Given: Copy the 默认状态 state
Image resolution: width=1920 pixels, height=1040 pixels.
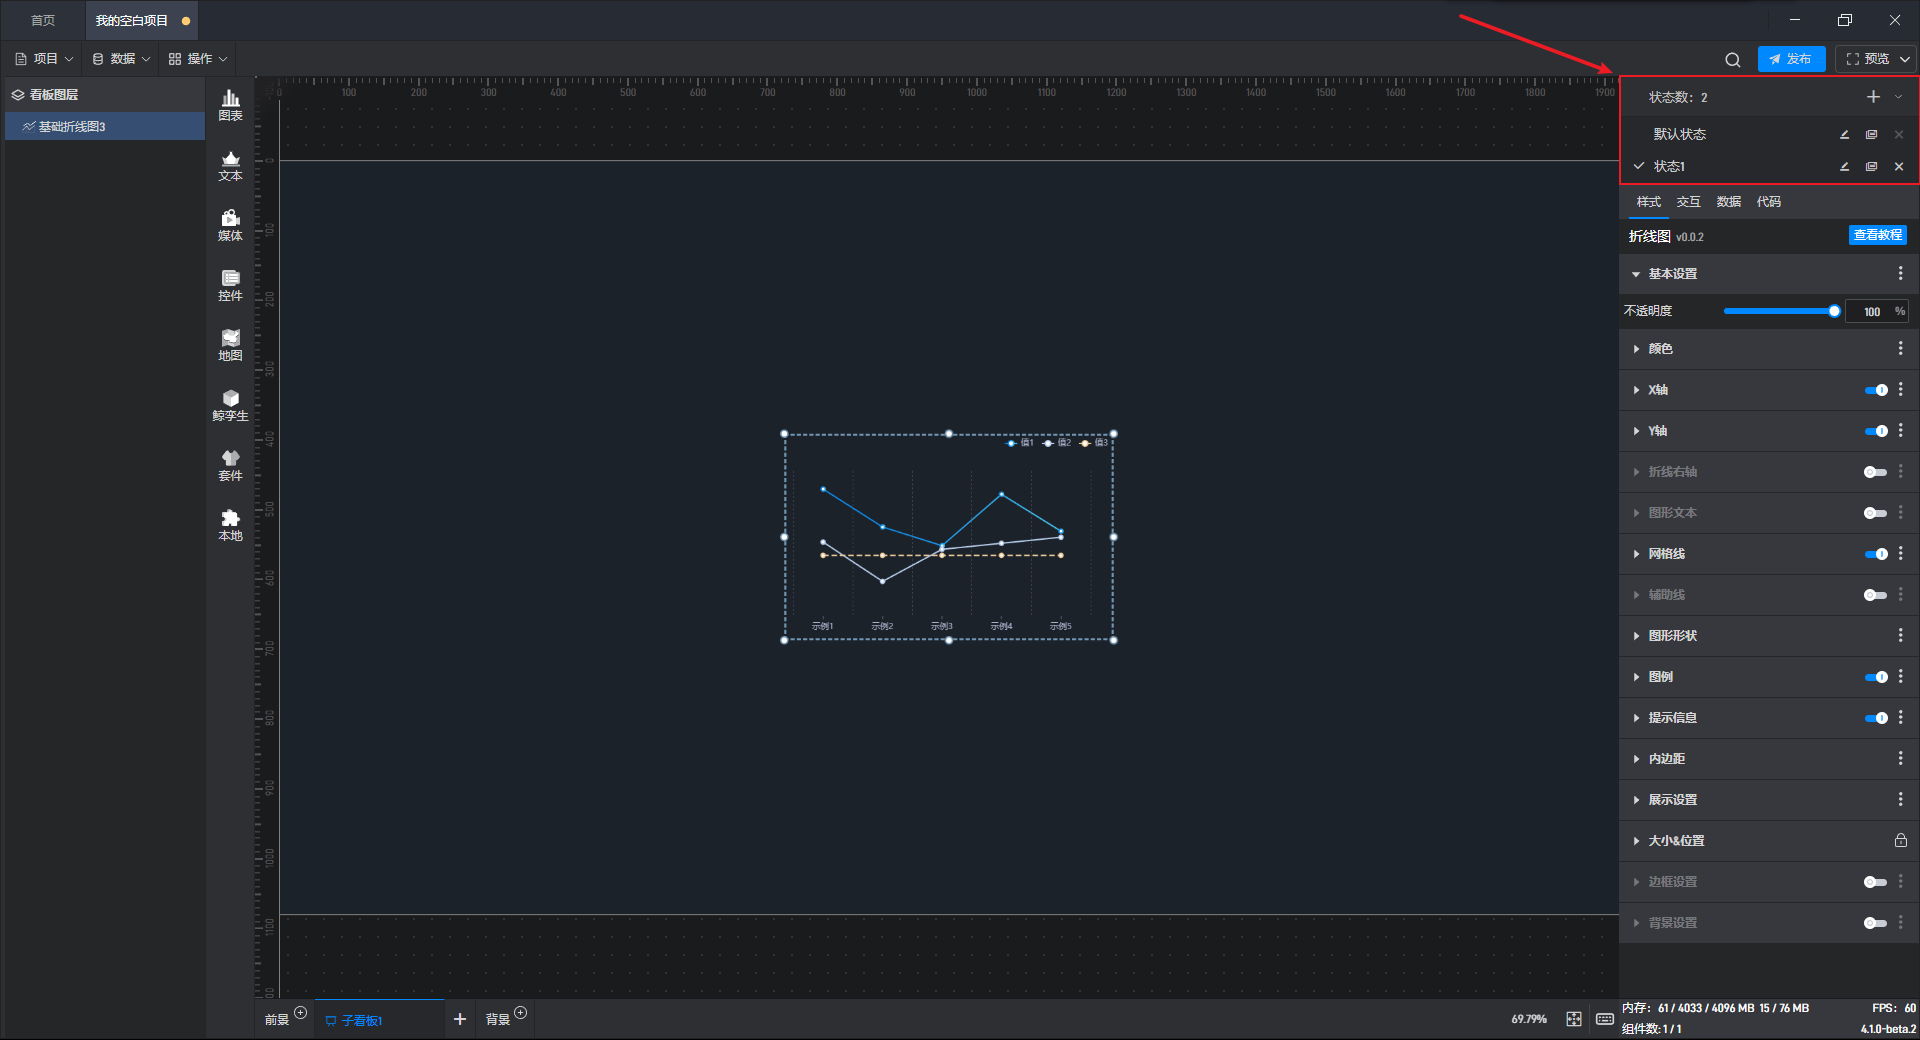Looking at the screenshot, I should coord(1871,134).
